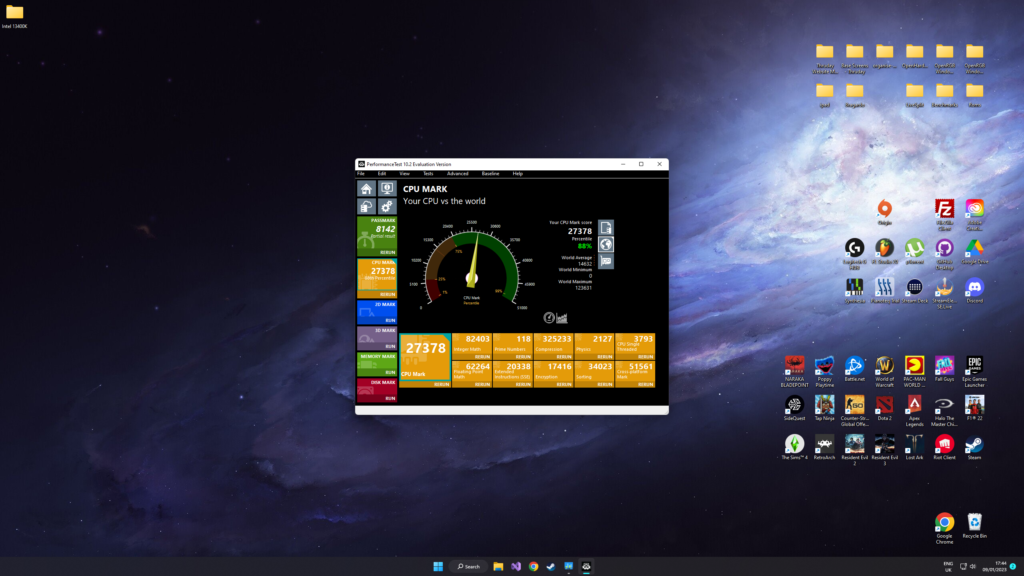Run the 2D Mark test
Image resolution: width=1024 pixels, height=576 pixels.
pyautogui.click(x=391, y=321)
